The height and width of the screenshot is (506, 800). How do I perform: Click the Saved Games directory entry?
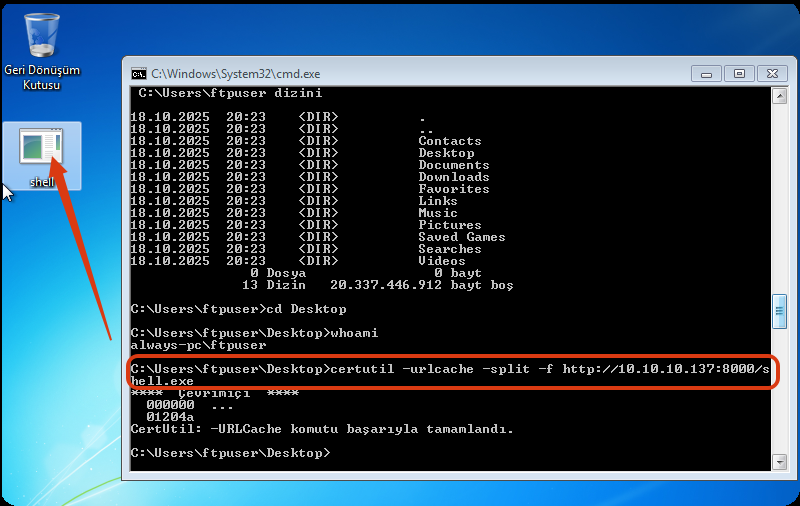coord(461,237)
